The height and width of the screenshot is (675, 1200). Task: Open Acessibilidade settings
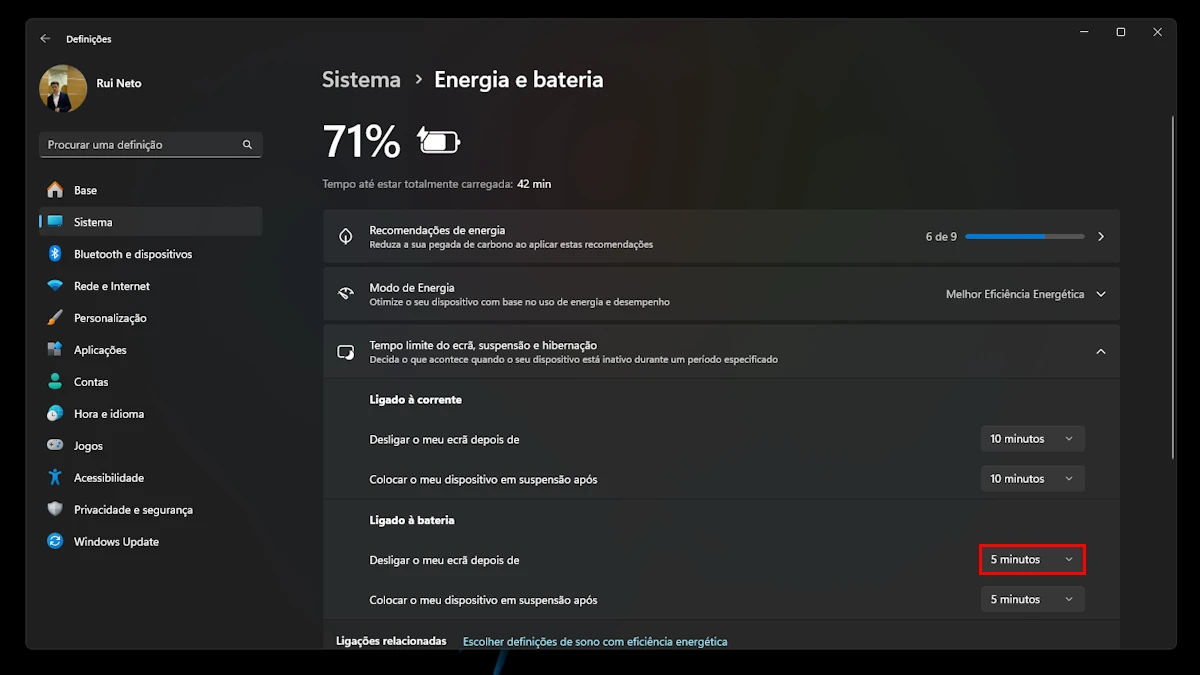point(108,478)
